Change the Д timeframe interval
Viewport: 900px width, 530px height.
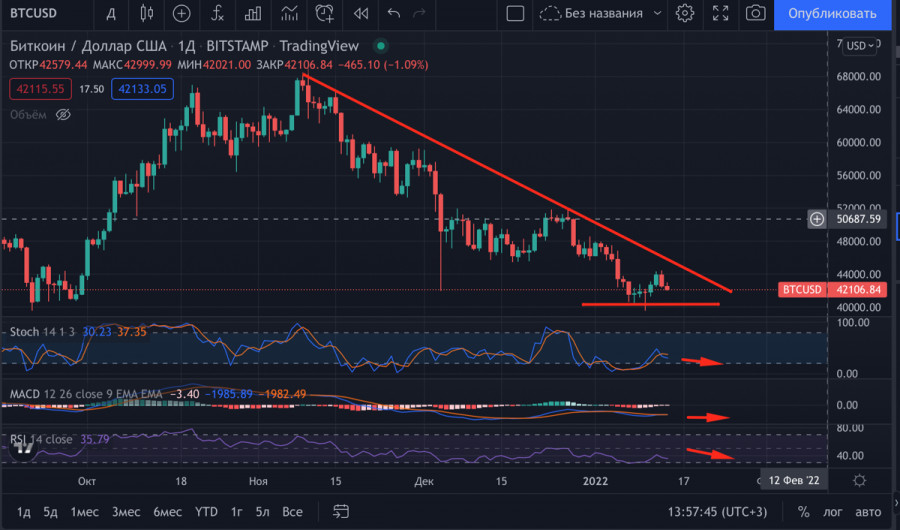click(111, 13)
